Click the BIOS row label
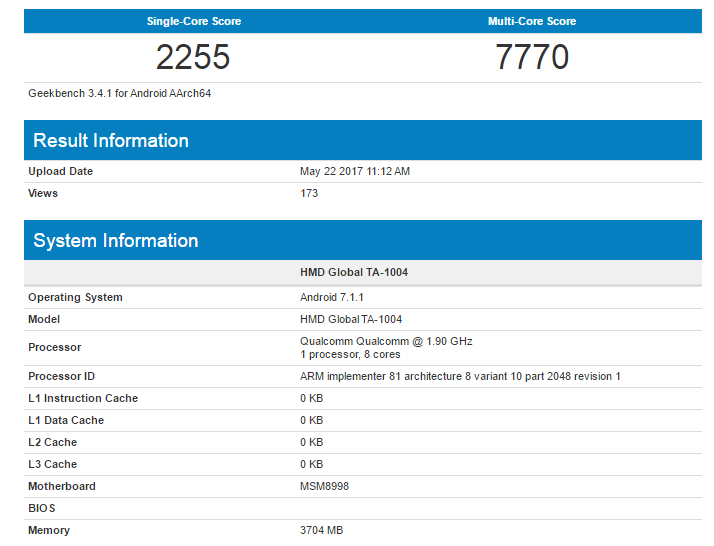This screenshot has height=546, width=714. coord(42,508)
